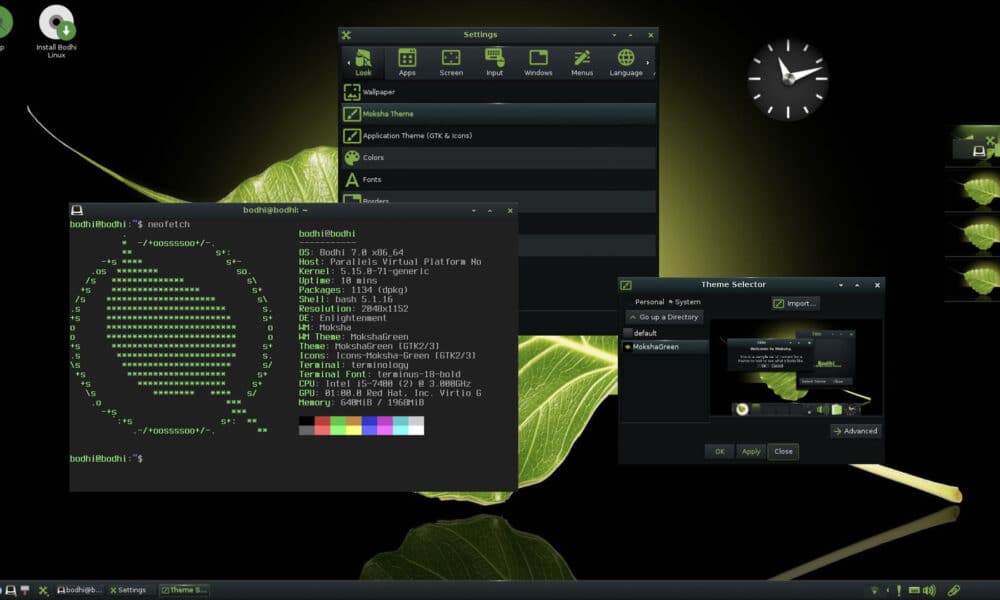1000x600 pixels.
Task: Click Apply in the Theme Selector
Action: tap(751, 451)
